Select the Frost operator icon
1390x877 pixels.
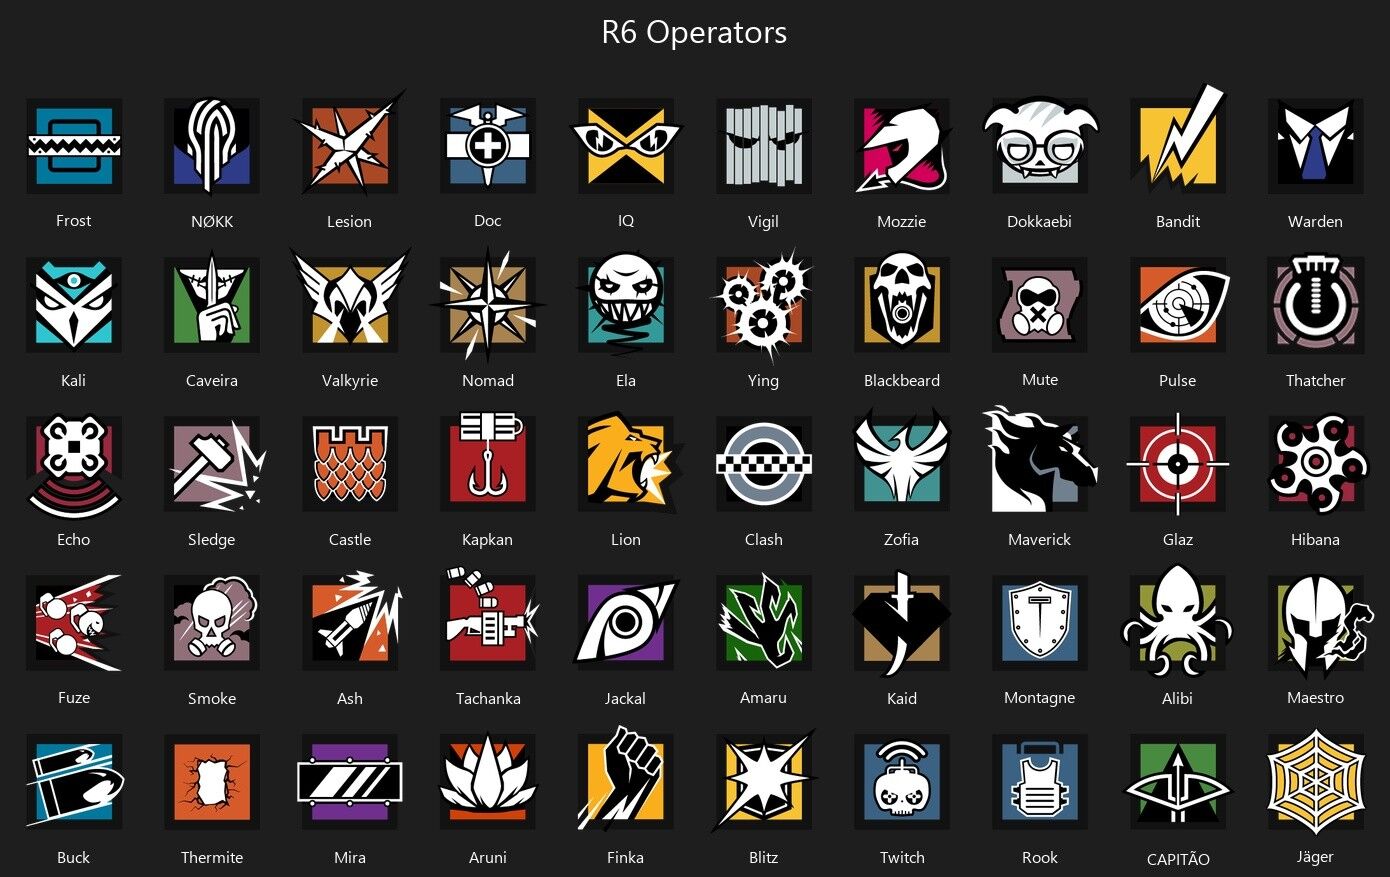coord(74,146)
